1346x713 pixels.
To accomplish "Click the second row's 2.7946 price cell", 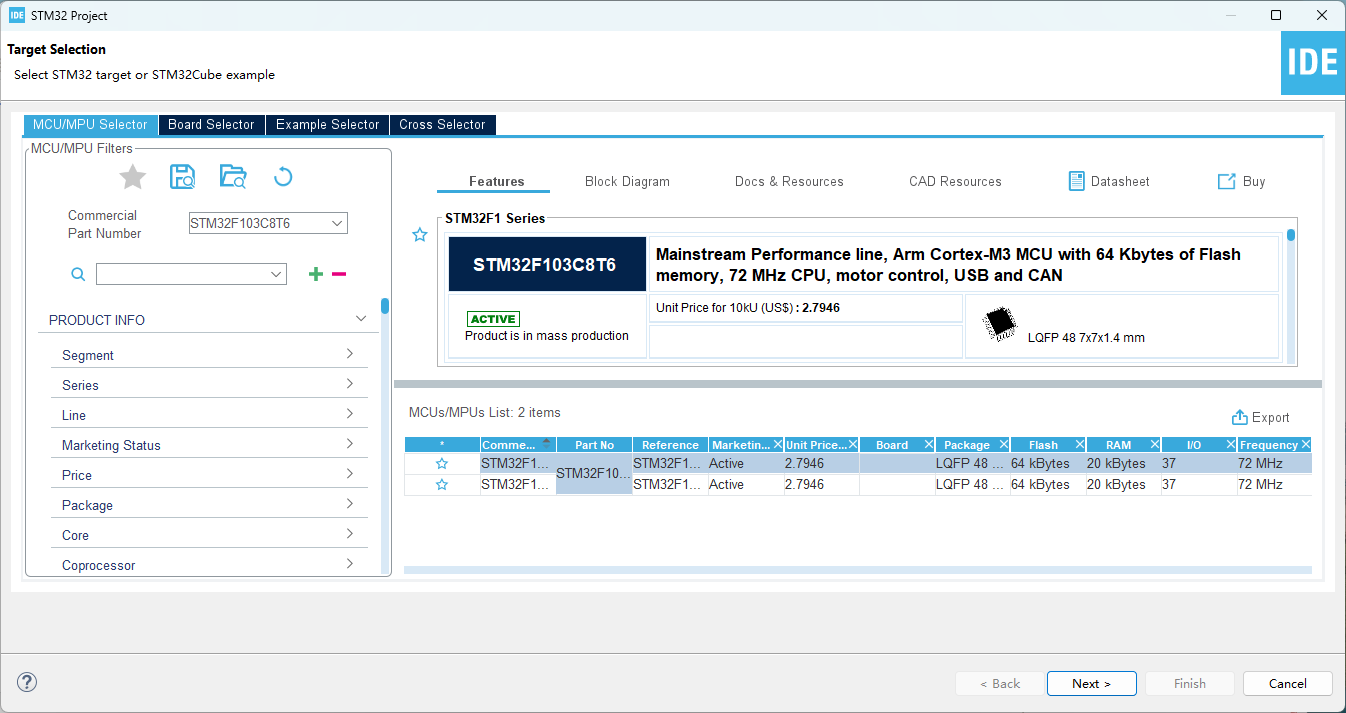I will [821, 485].
